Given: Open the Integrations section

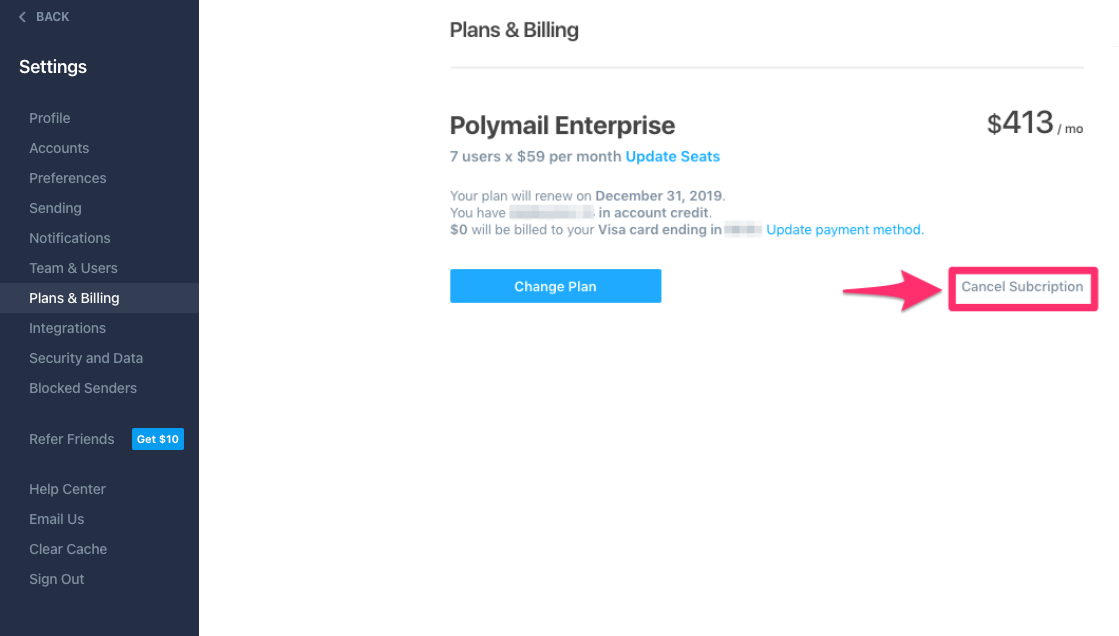Looking at the screenshot, I should (x=67, y=328).
